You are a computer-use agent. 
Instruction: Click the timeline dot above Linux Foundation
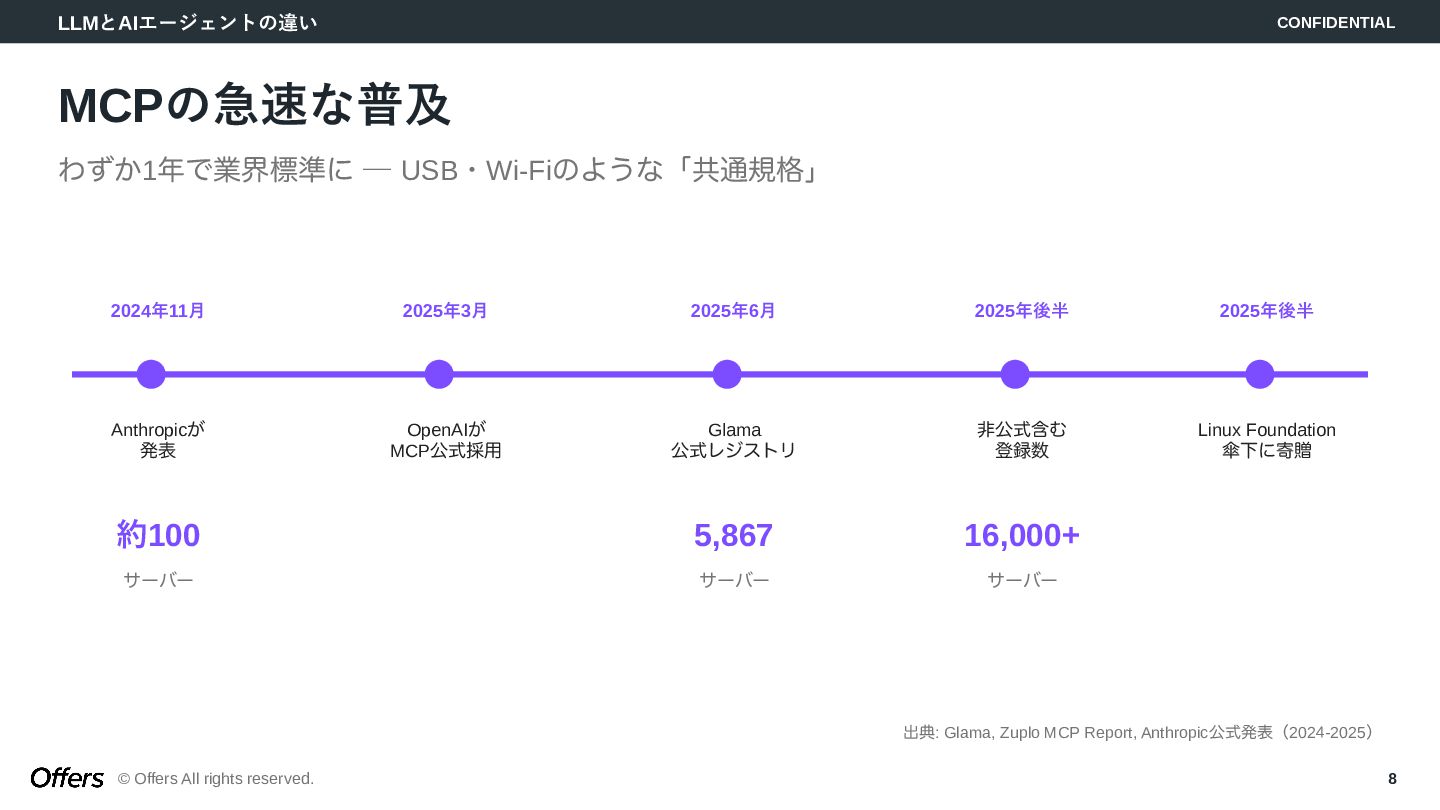(1260, 374)
